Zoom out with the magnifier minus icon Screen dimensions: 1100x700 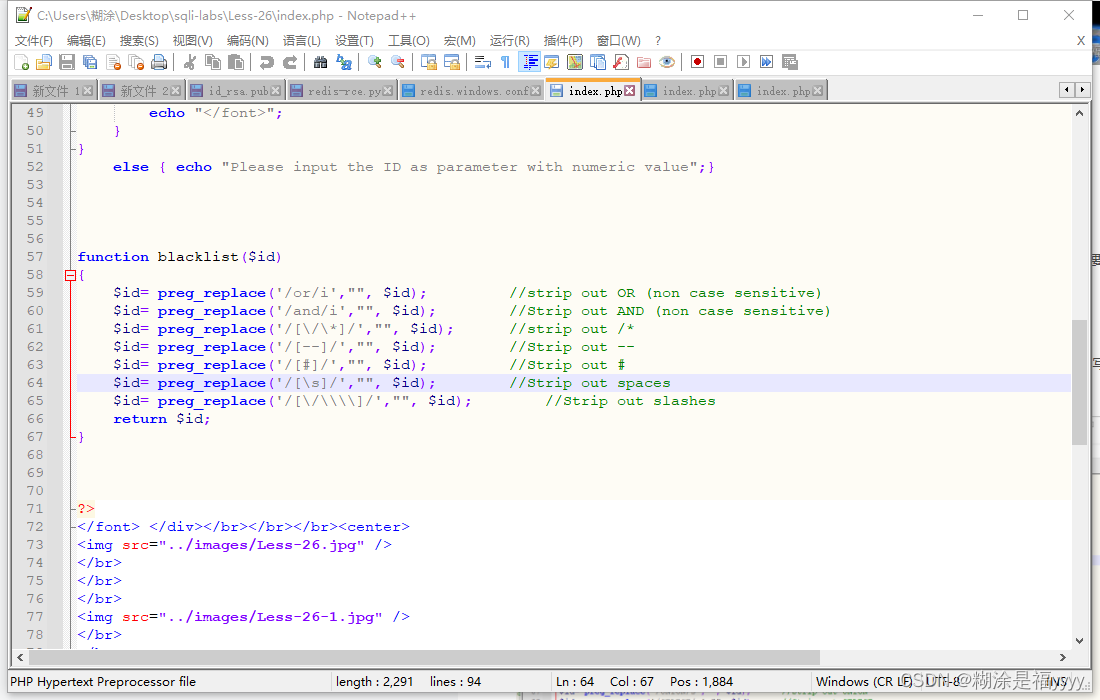(398, 62)
